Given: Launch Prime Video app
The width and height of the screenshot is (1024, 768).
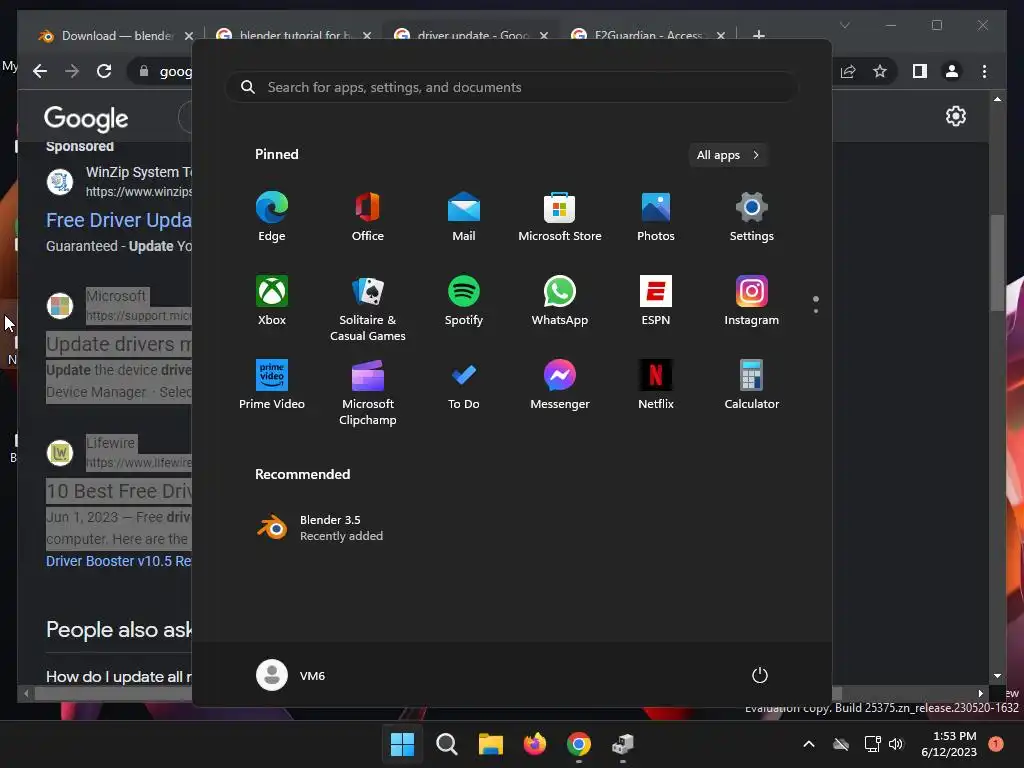Looking at the screenshot, I should [272, 385].
